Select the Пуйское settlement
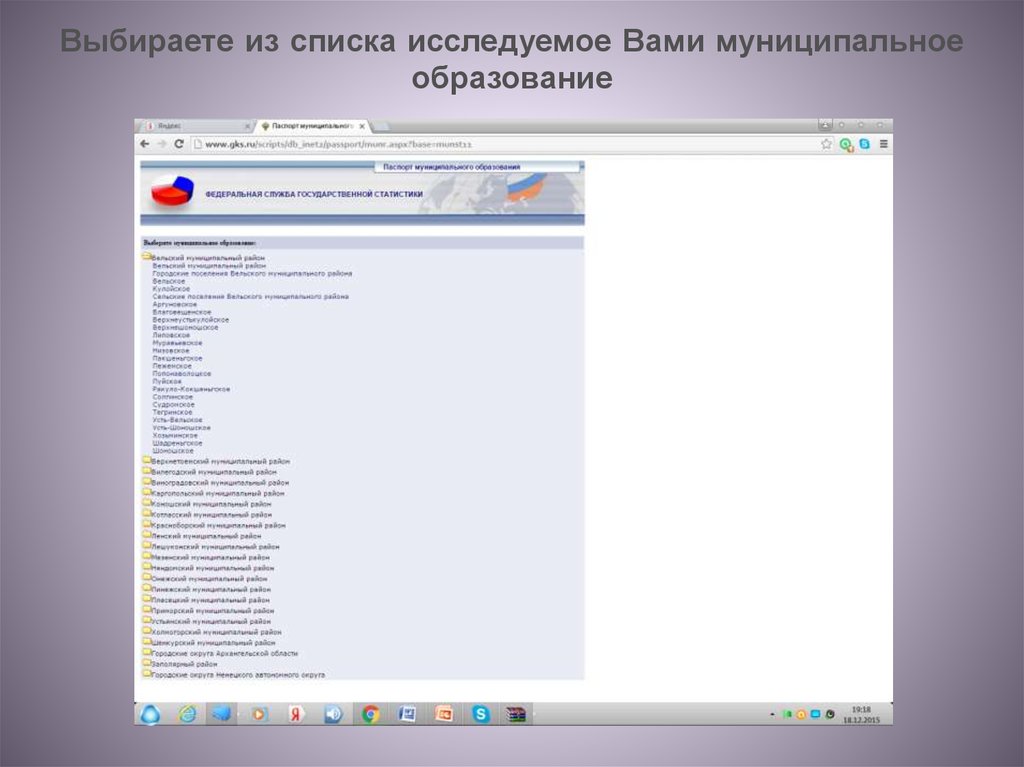Screen dimensions: 1024x767 point(167,382)
